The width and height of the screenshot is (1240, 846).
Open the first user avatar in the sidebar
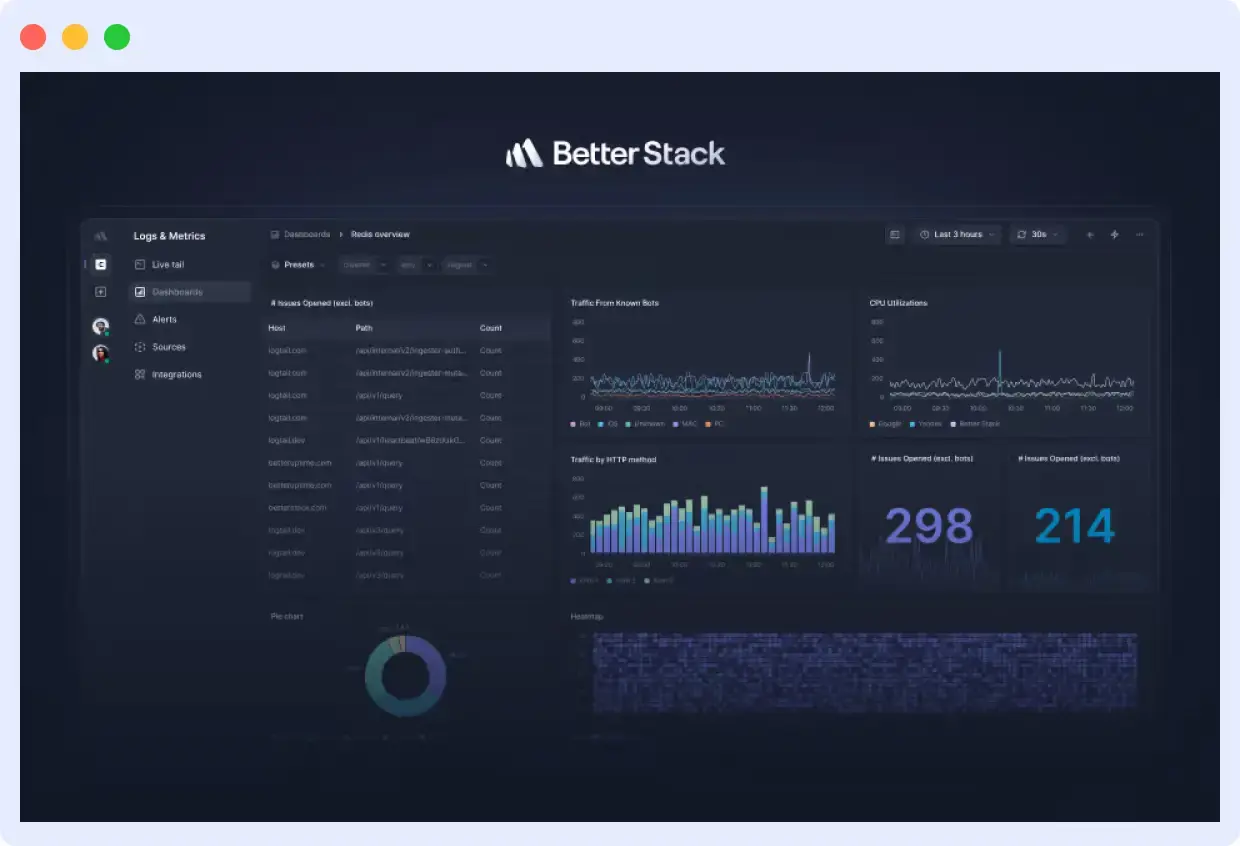click(x=100, y=326)
